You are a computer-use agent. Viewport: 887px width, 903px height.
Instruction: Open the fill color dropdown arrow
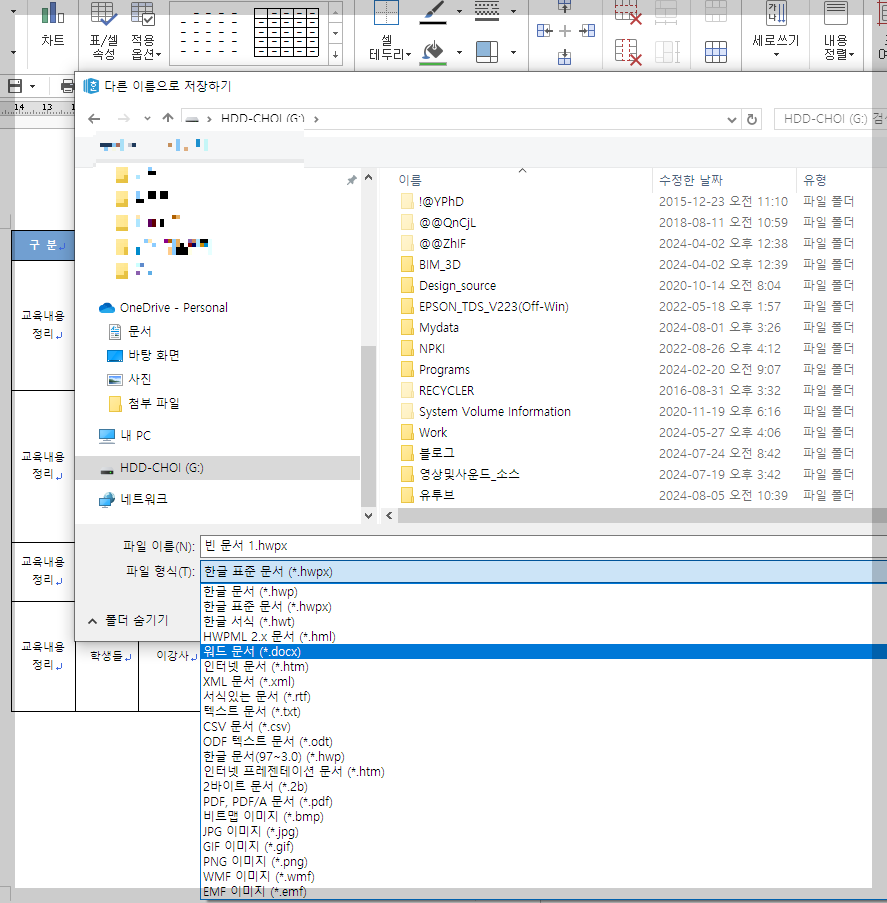[x=459, y=52]
